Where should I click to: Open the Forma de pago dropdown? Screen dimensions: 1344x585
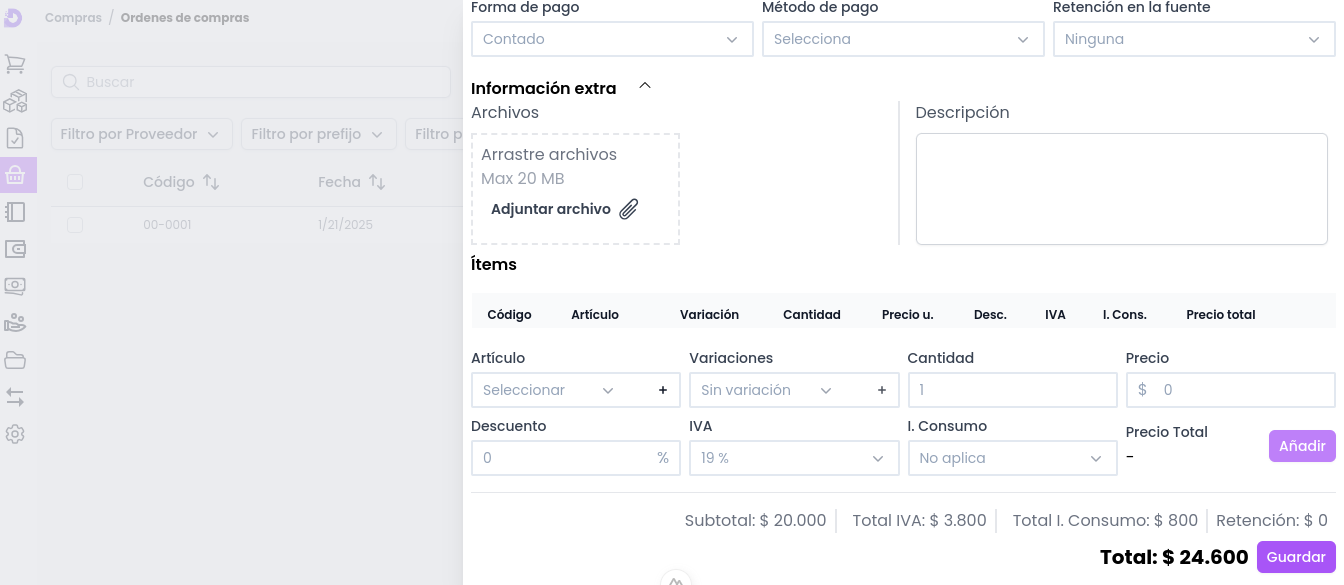pyautogui.click(x=611, y=39)
